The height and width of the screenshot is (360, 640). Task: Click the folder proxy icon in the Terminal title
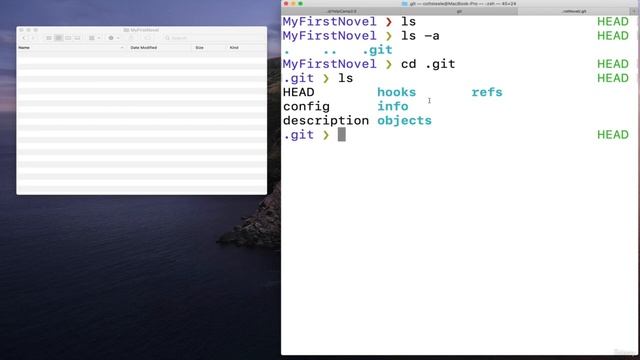pos(404,4)
